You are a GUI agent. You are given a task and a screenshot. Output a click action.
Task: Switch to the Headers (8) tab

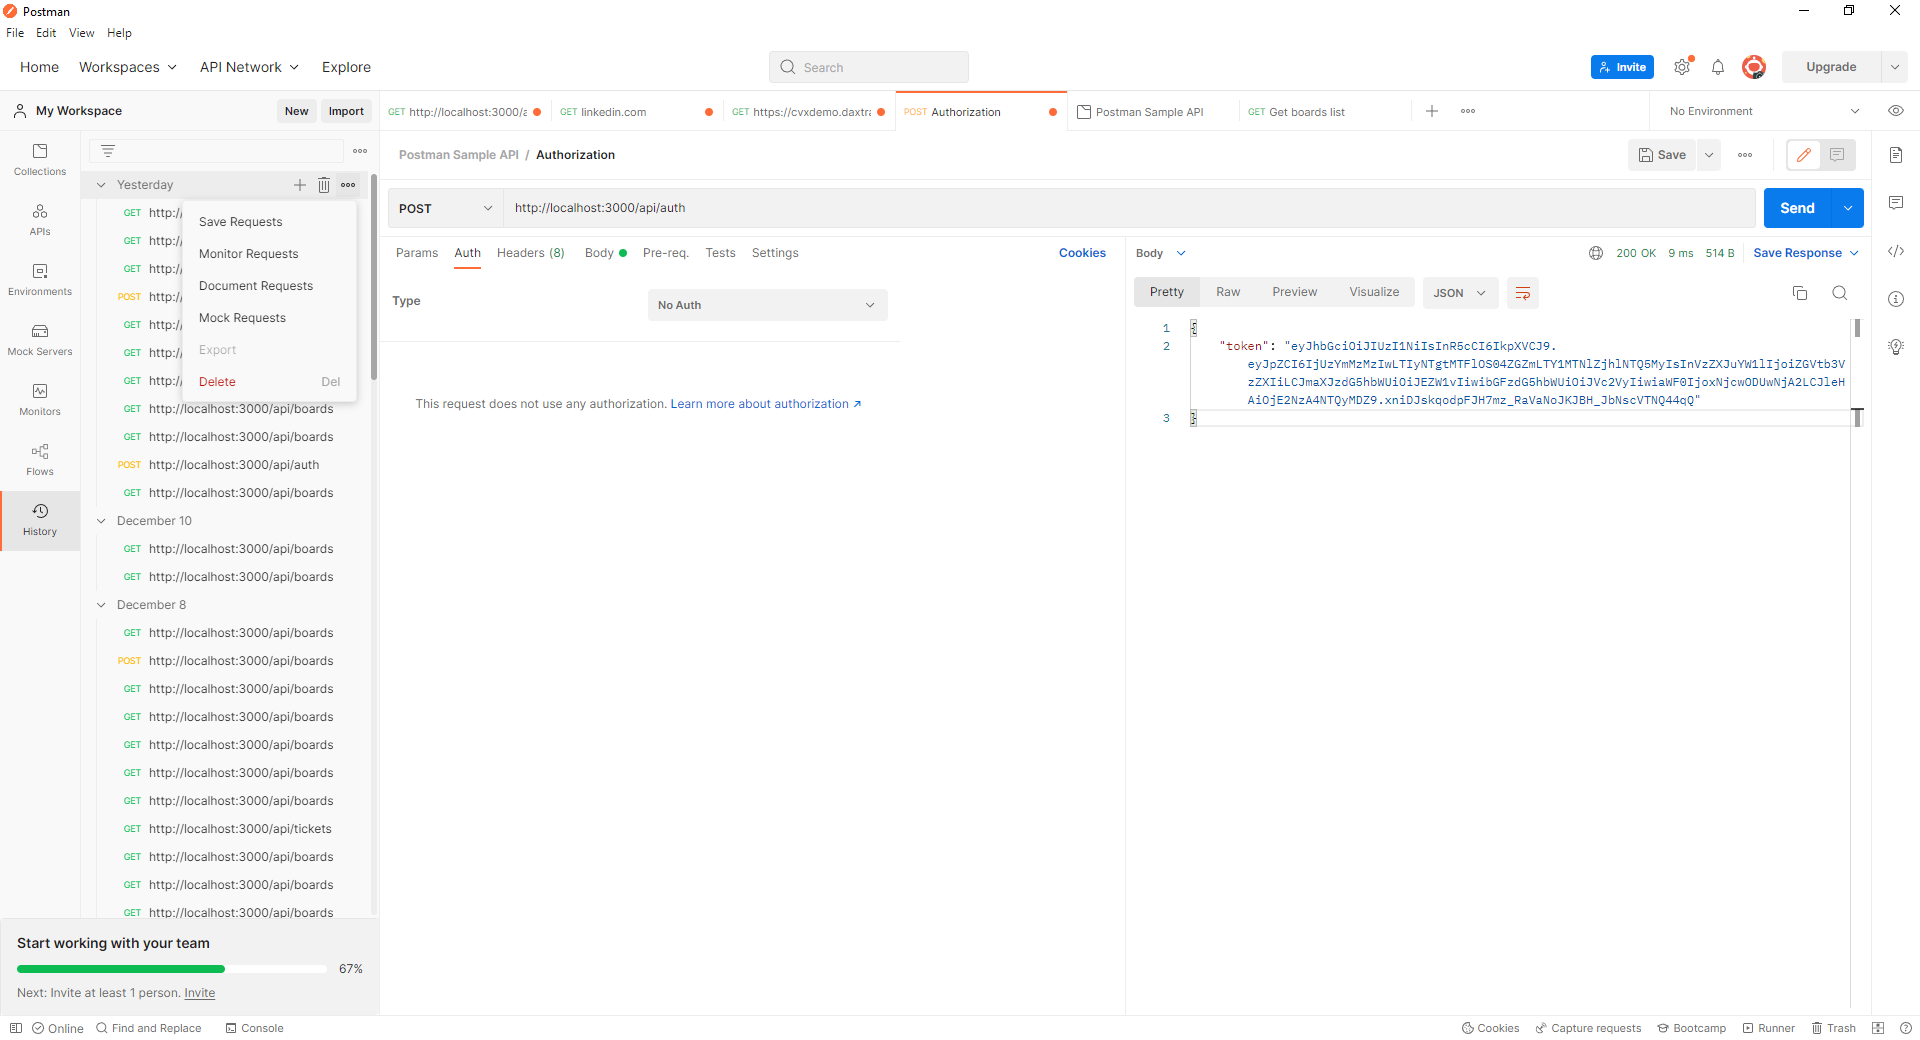tap(531, 253)
